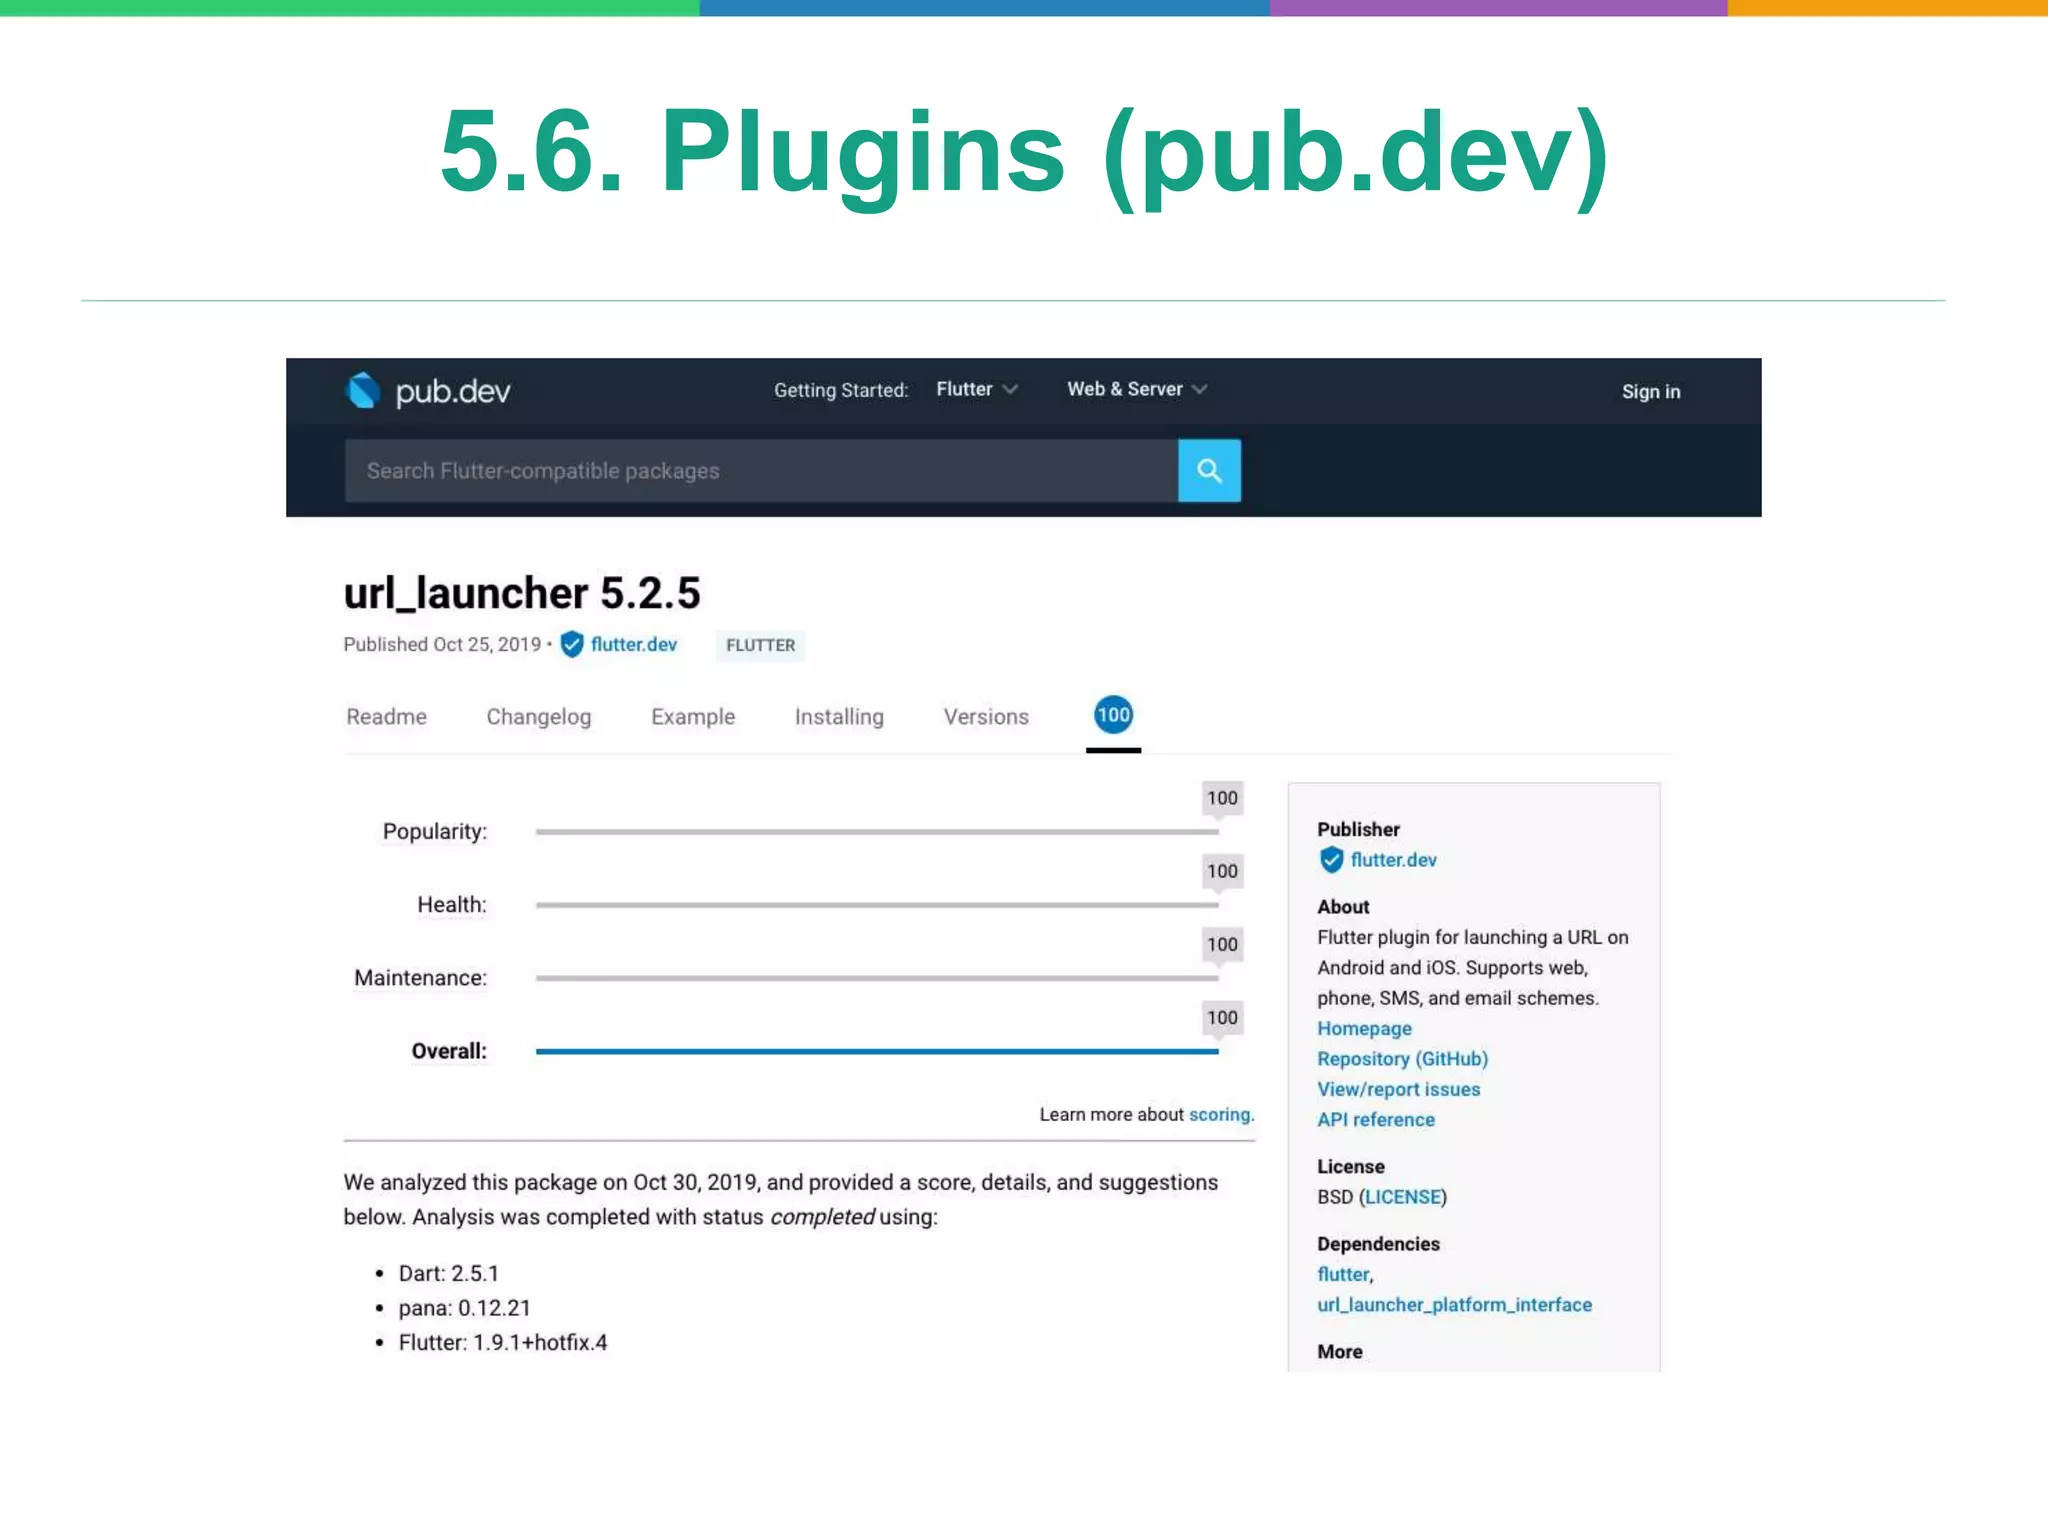Click the Sign in link
This screenshot has height=1536, width=2048.
tap(1650, 392)
